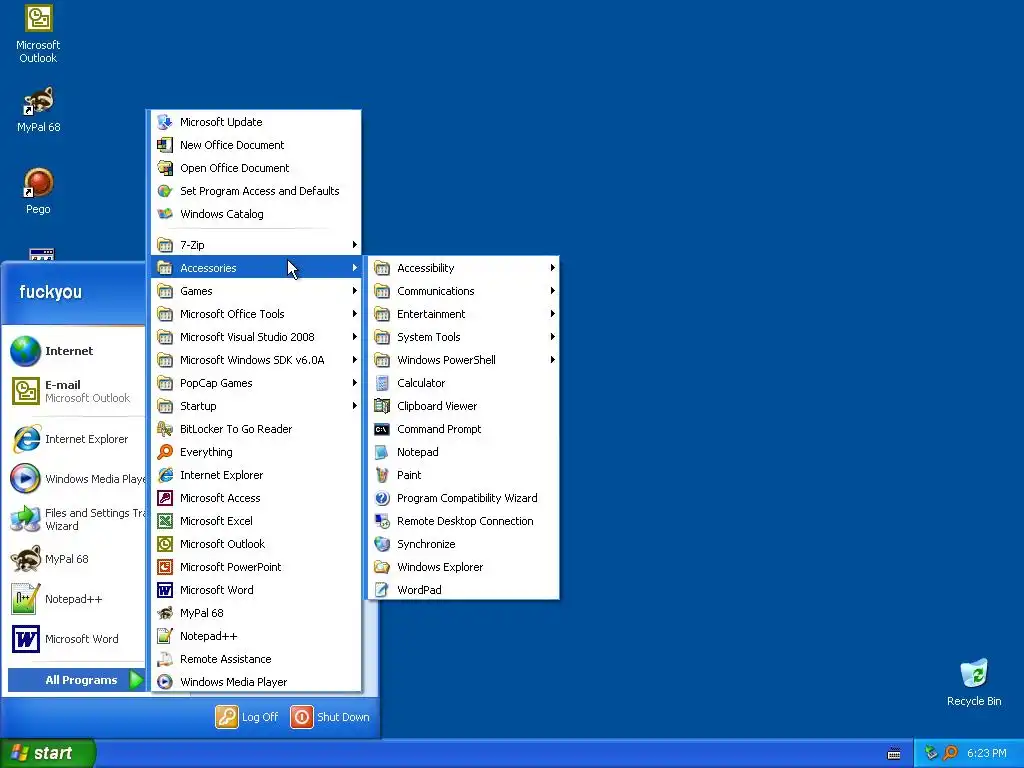Open the Windows Explorer icon in Accessories

point(382,567)
